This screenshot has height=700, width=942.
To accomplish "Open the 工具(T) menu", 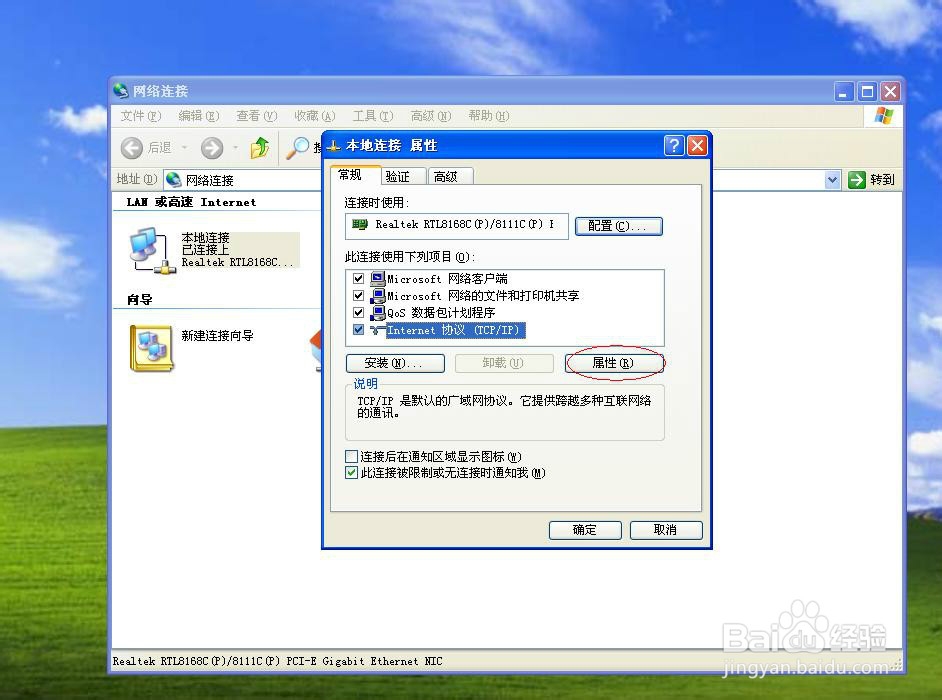I will [372, 116].
